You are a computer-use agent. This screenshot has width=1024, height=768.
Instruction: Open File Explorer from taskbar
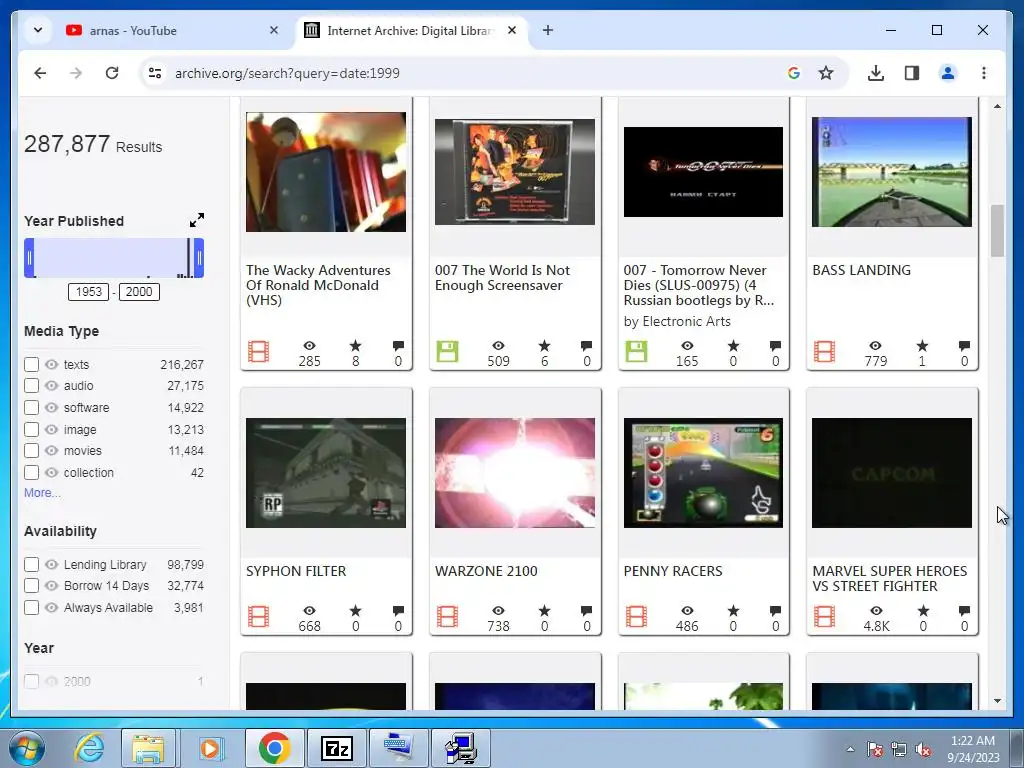[x=148, y=748]
